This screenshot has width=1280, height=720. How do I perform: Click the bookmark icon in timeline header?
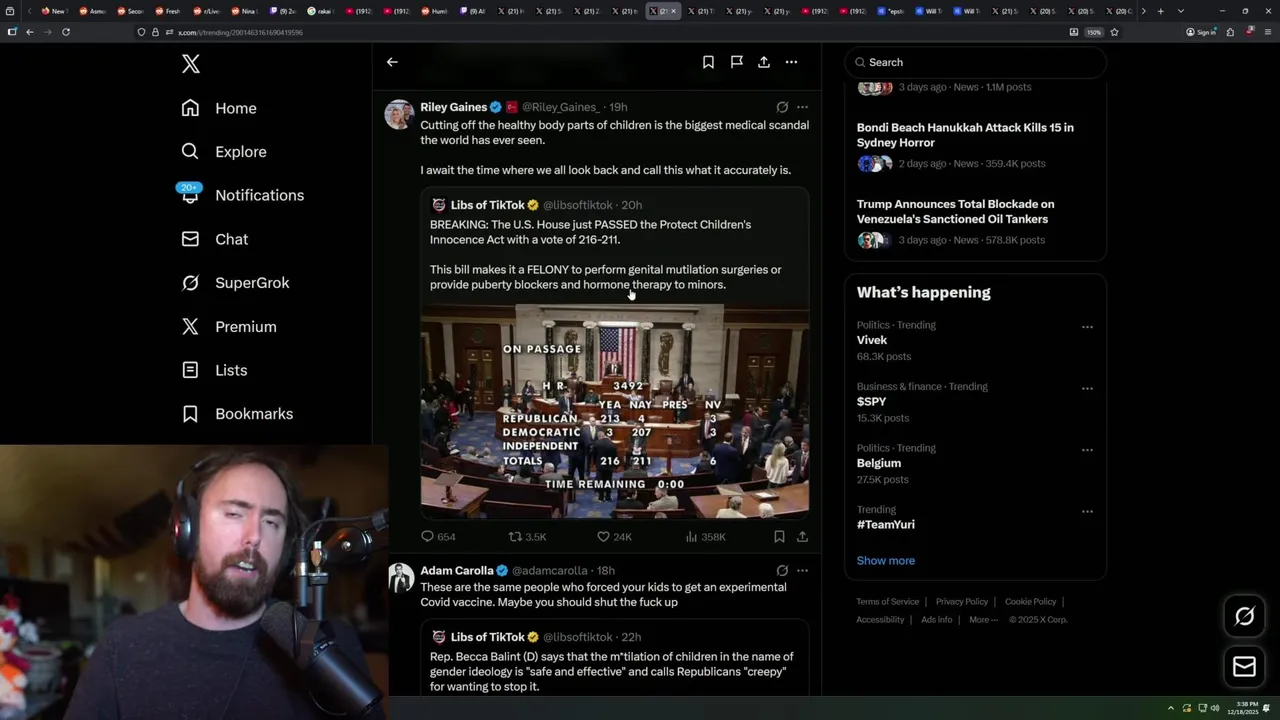point(708,62)
